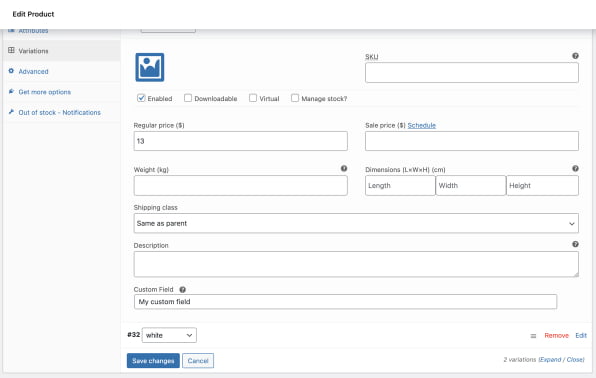This screenshot has width=596, height=378.
Task: Click the Sale price input field
Action: coord(472,141)
